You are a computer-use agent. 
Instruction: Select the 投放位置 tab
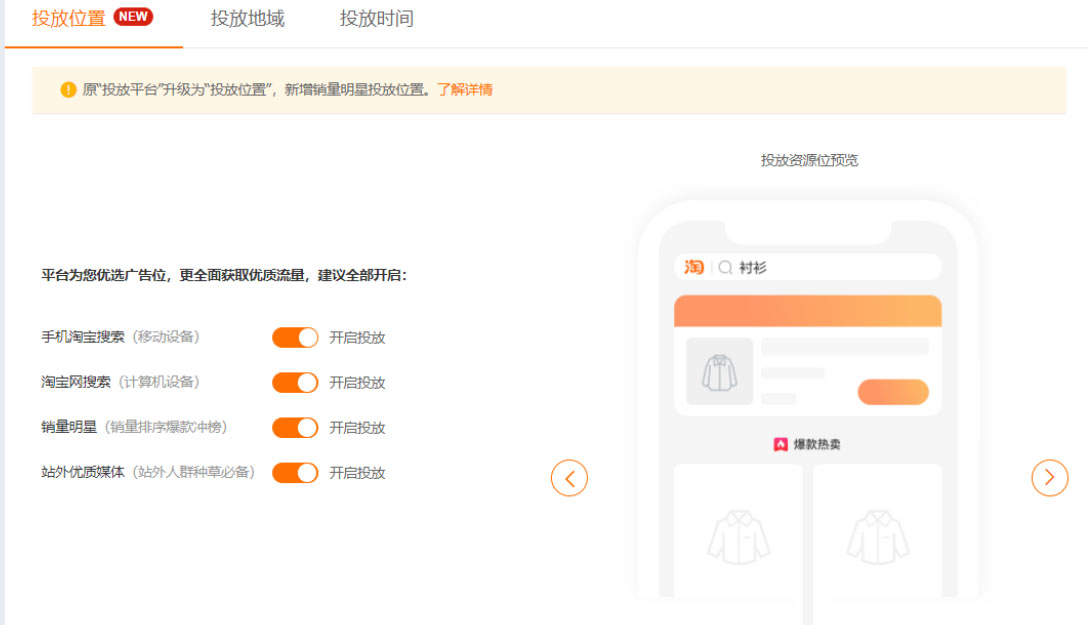68,19
